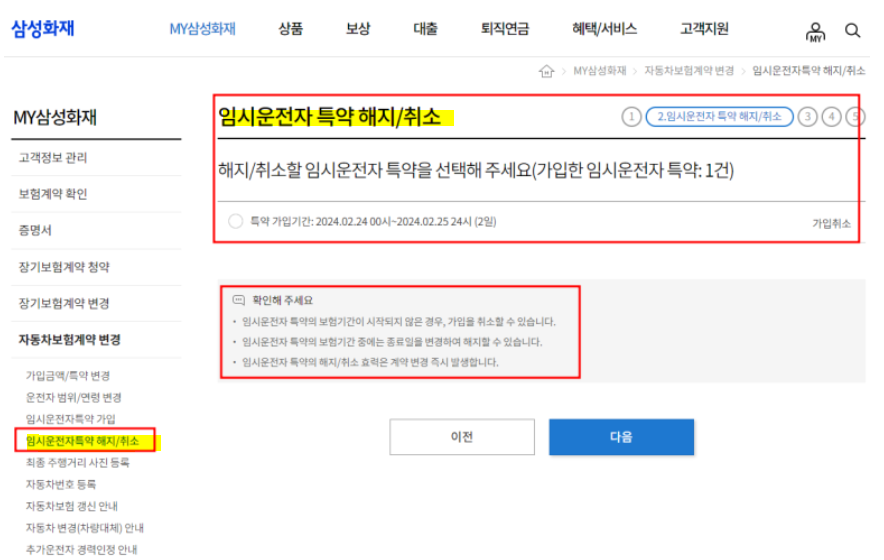
Task: Click the 임시운전자특약 해지/취소 breadcrumb link
Action: [x=808, y=70]
